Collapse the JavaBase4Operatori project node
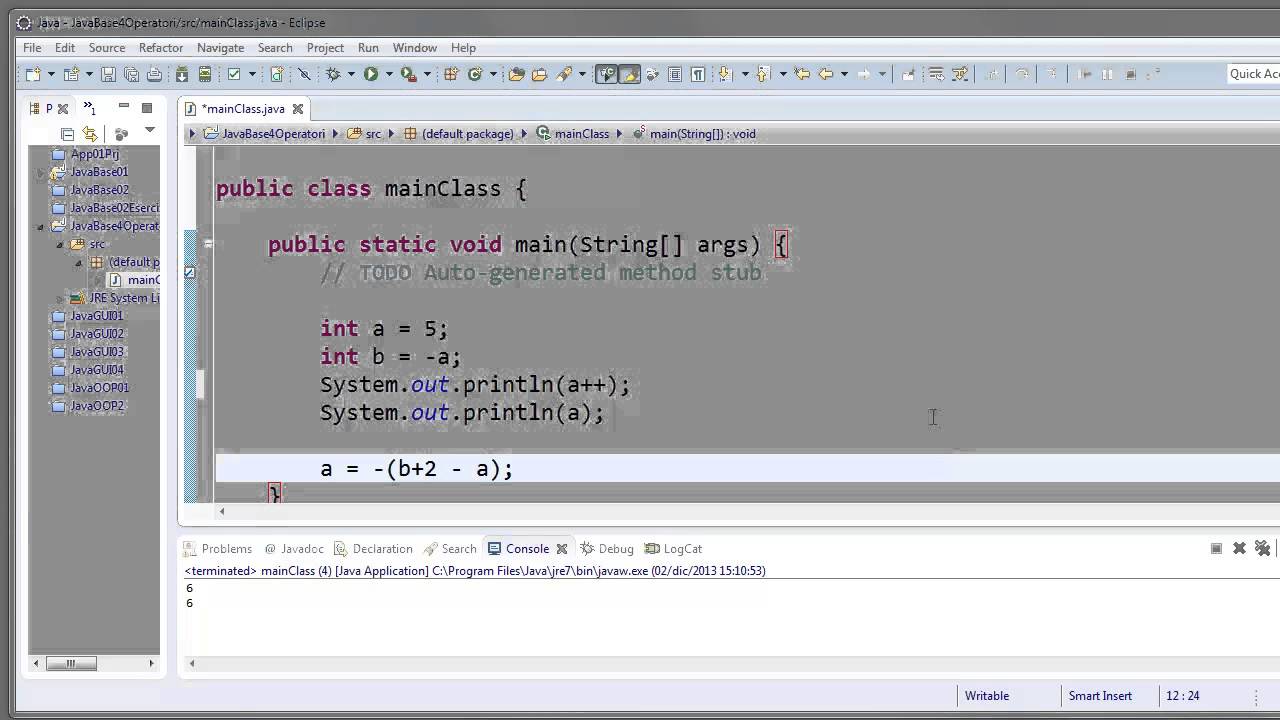 pyautogui.click(x=42, y=227)
